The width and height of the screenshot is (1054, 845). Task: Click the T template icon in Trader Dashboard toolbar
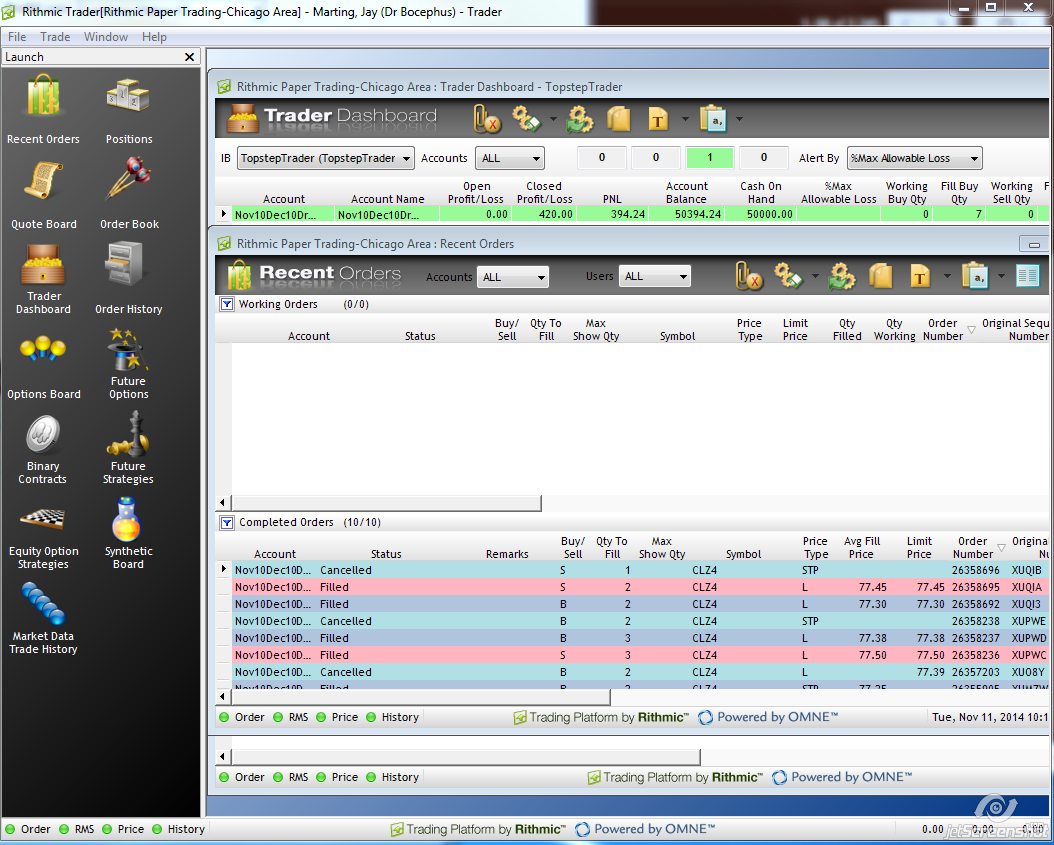click(658, 120)
